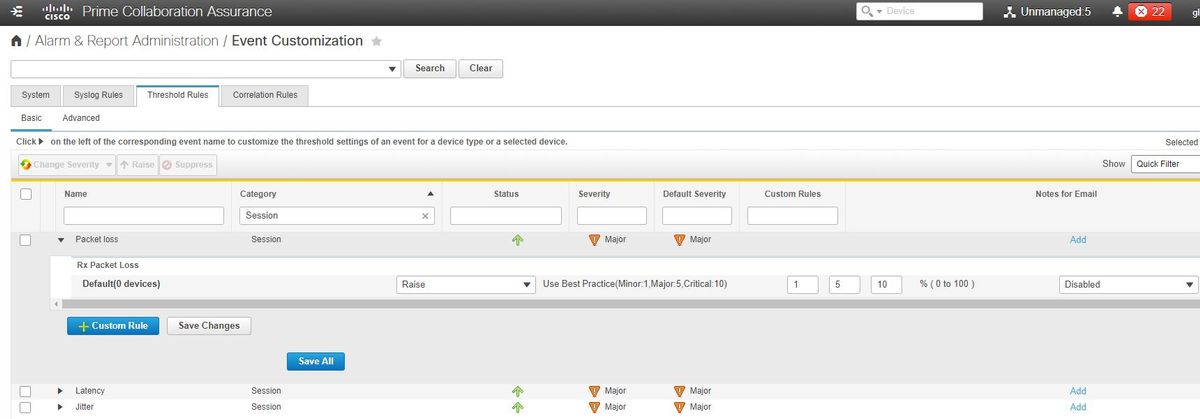Image resolution: width=1200 pixels, height=419 pixels.
Task: Click the Search button
Action: [x=429, y=69]
